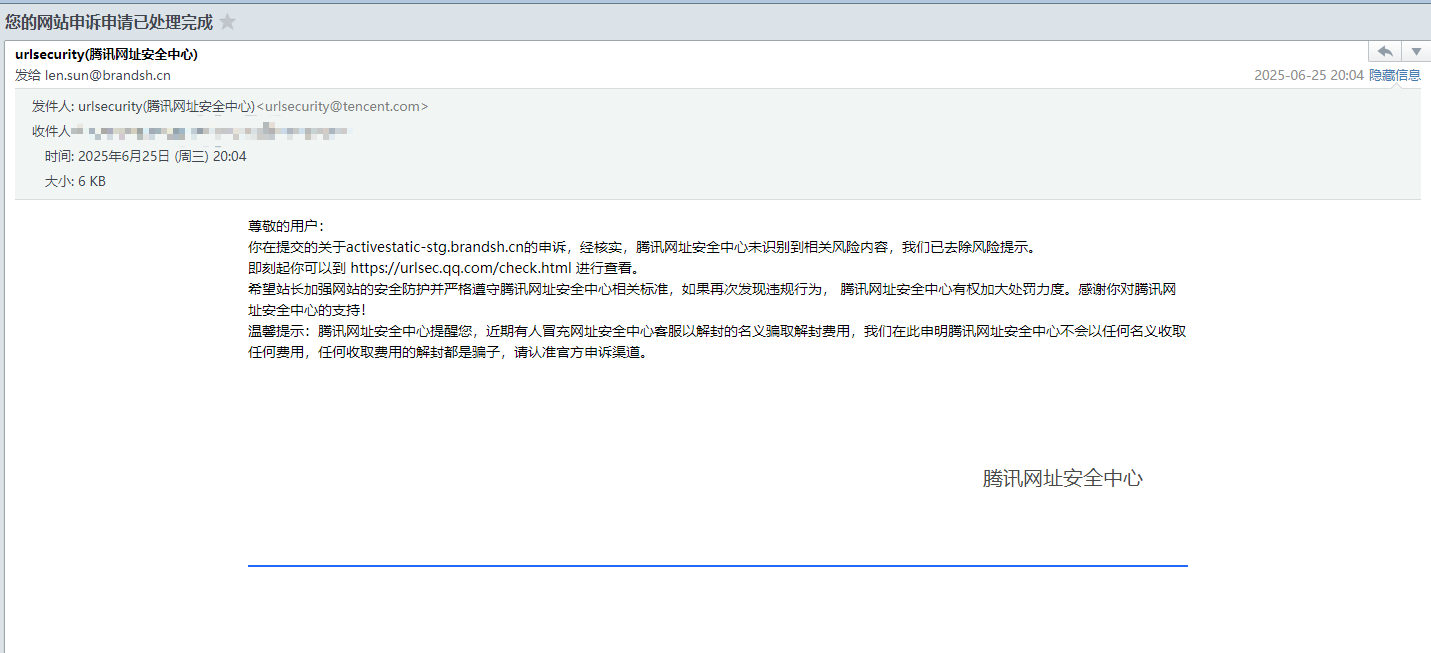Click the 隐藏信息 link
The height and width of the screenshot is (653, 1431).
pyautogui.click(x=1395, y=75)
